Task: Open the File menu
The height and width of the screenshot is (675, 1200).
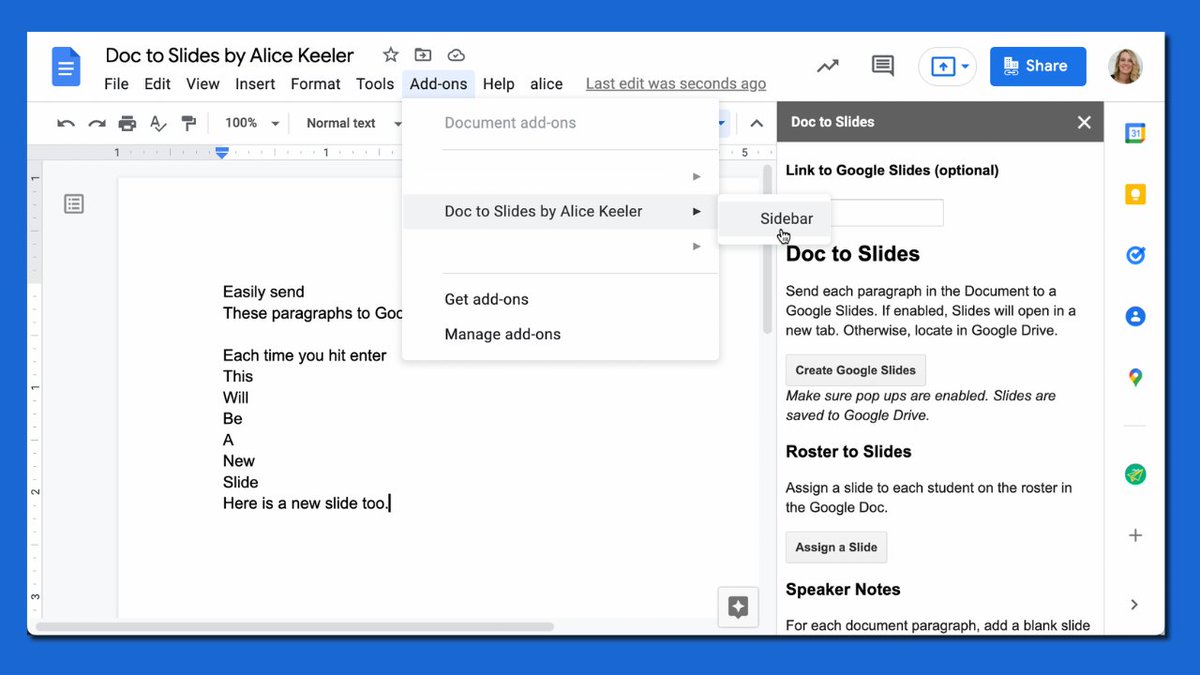Action: [x=116, y=84]
